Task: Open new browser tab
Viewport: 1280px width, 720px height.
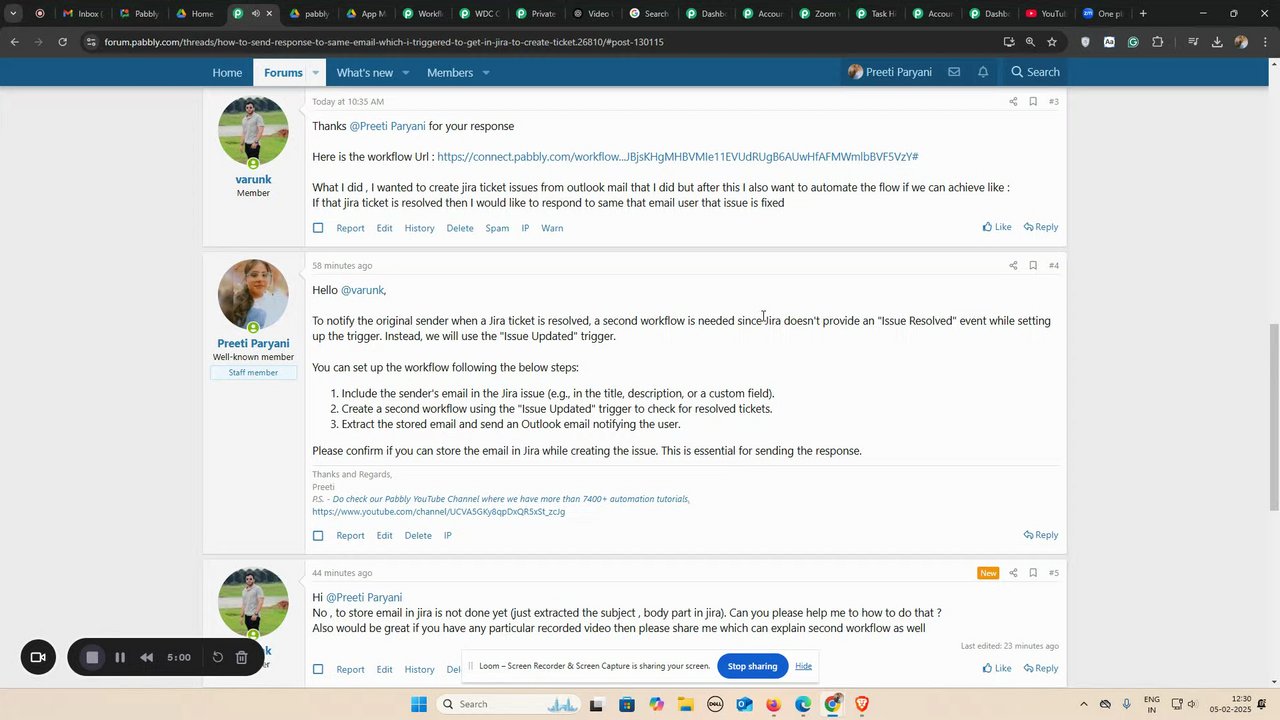Action: [x=1143, y=14]
